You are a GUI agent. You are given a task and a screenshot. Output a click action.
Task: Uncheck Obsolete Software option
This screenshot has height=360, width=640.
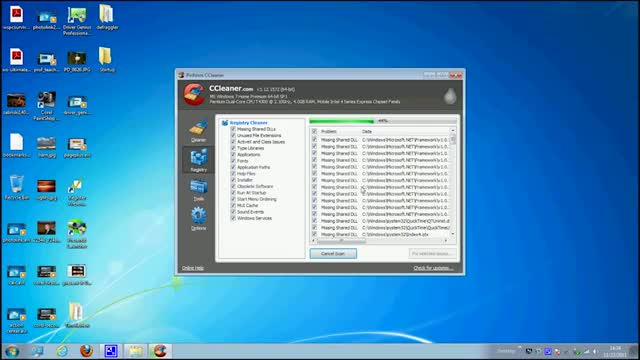coord(233,186)
